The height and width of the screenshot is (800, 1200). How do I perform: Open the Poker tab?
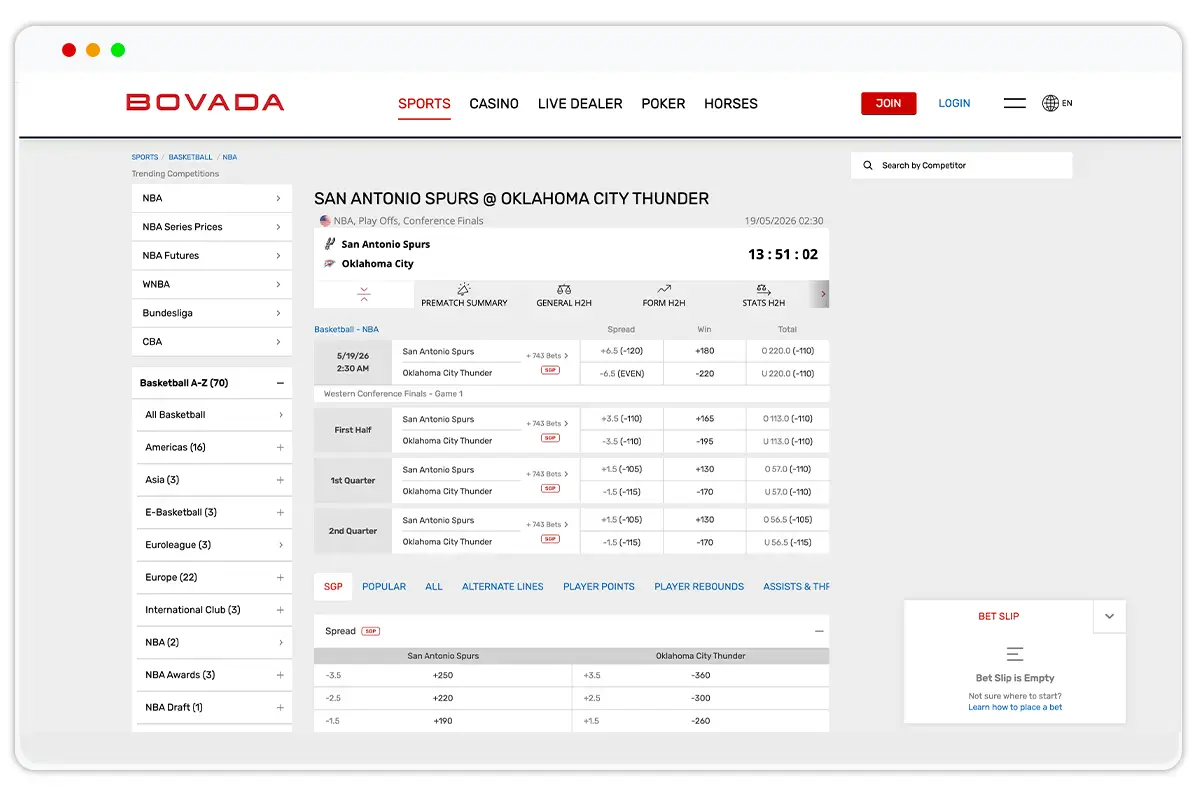[x=663, y=104]
